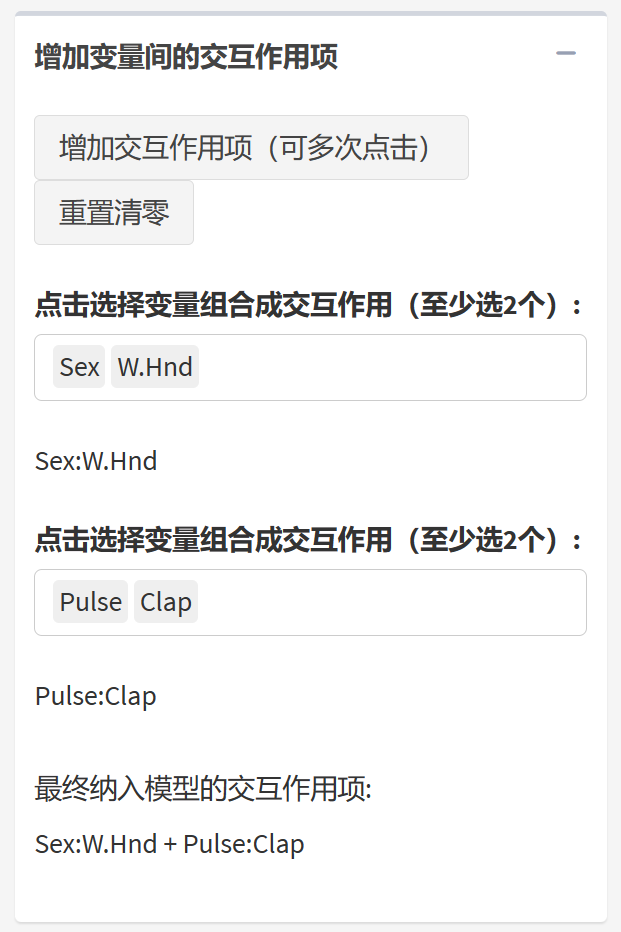
Task: Click empty space right of 重置清零 button
Action: point(390,213)
